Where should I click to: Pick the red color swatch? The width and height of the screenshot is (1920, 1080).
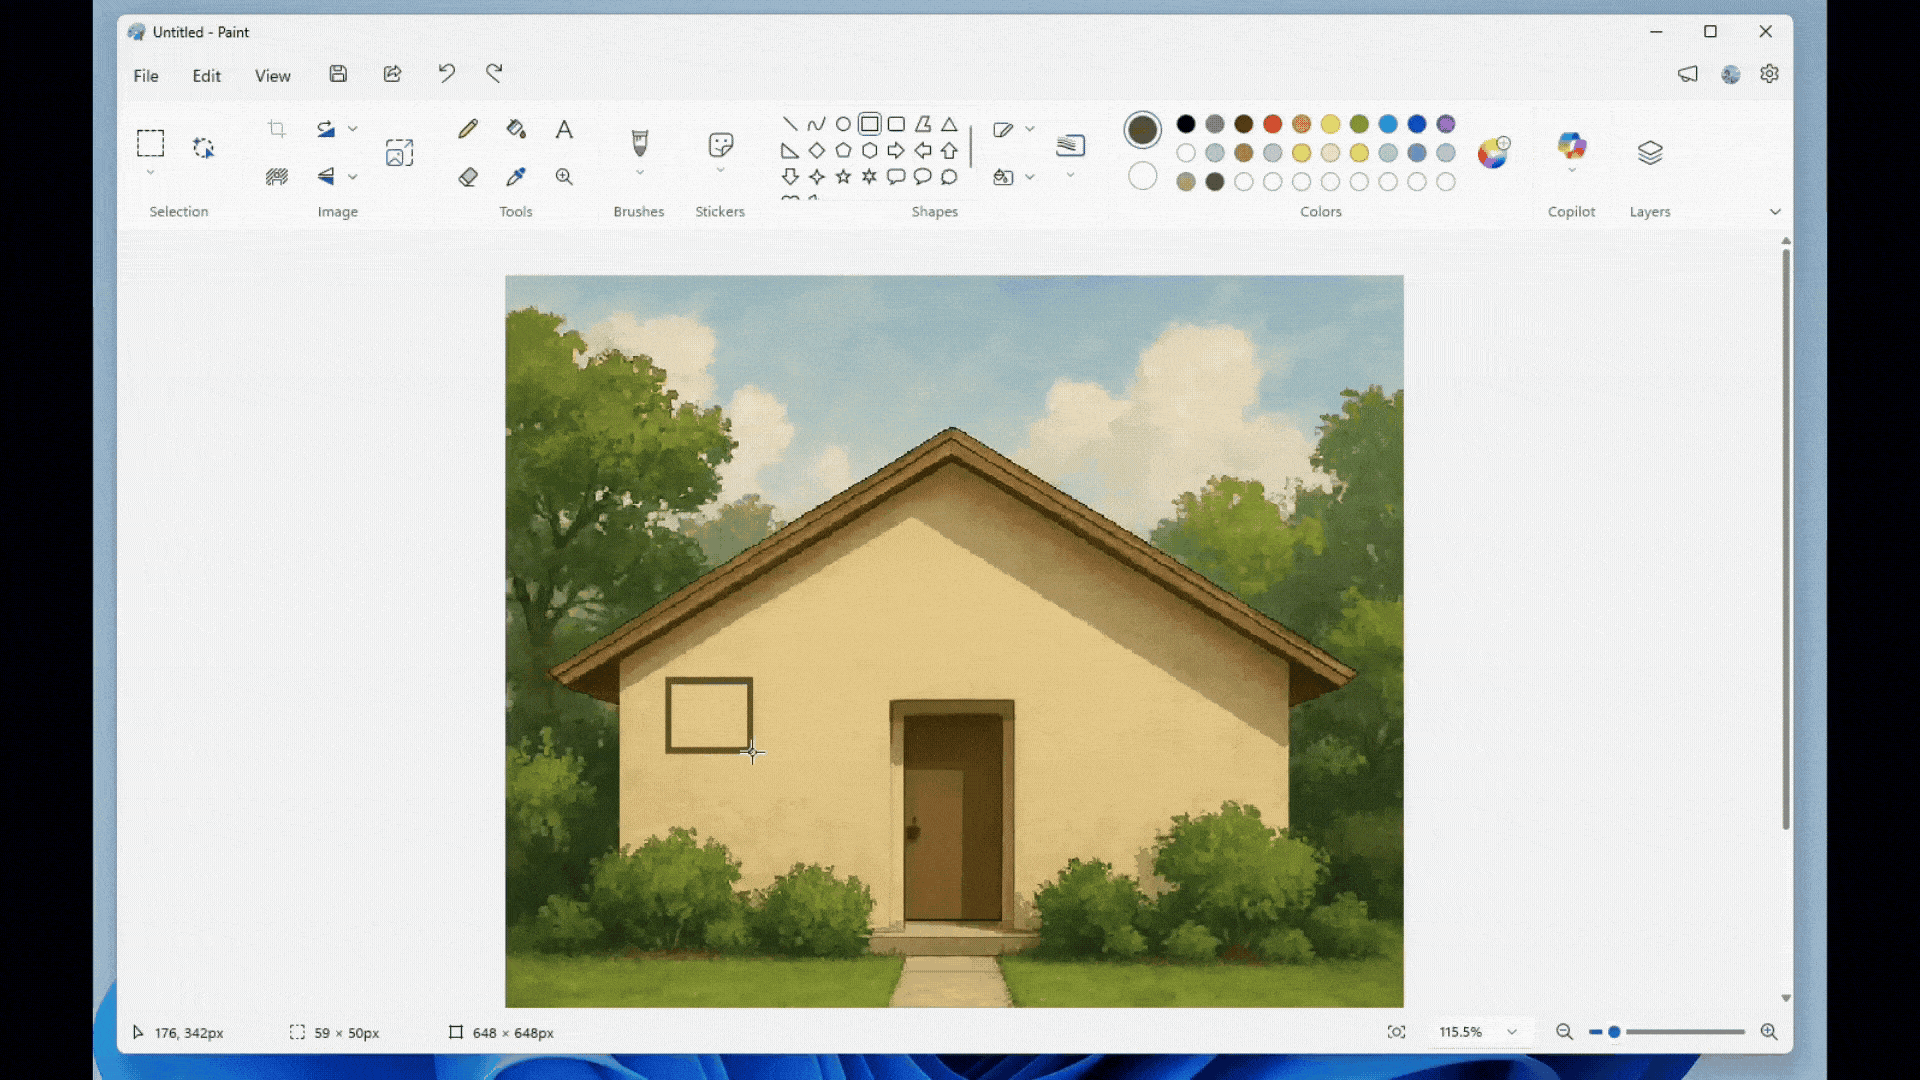tap(1272, 124)
